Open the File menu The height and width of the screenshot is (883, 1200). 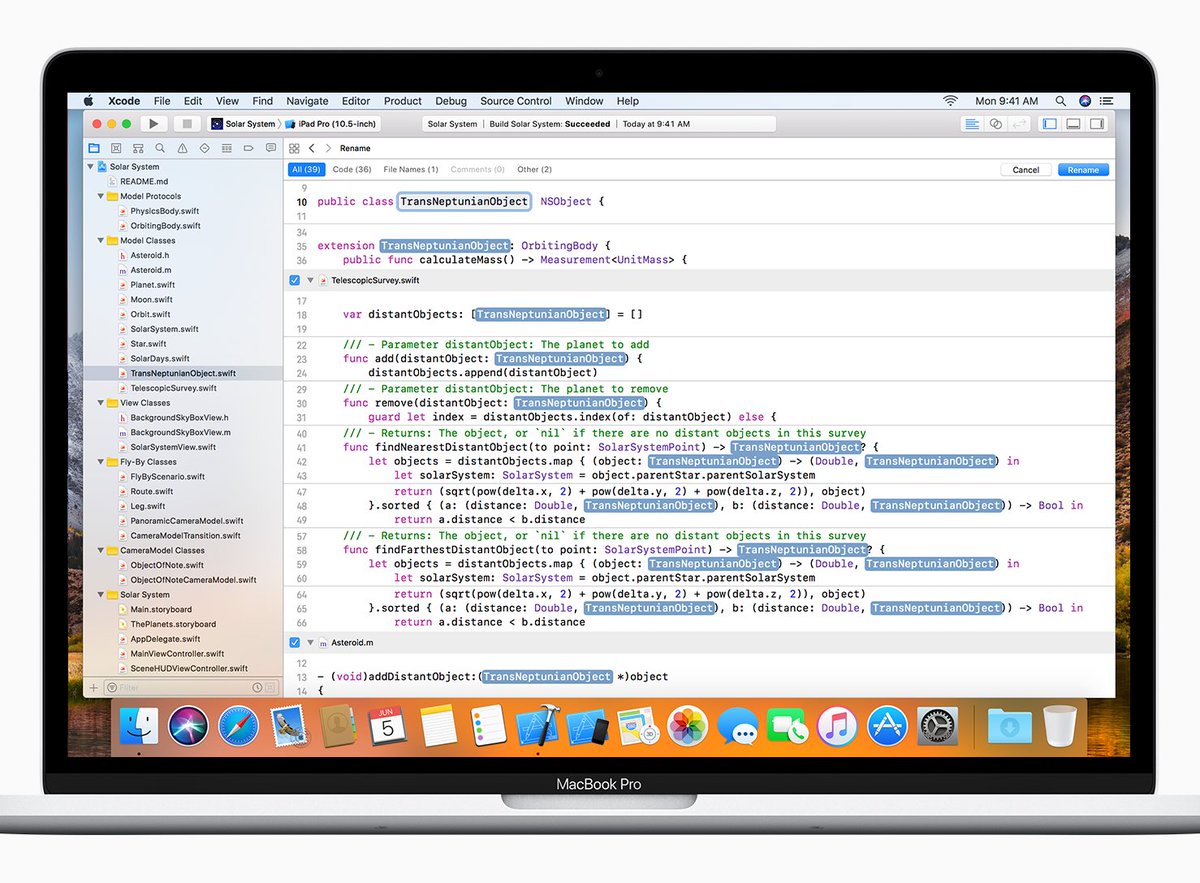pyautogui.click(x=162, y=101)
